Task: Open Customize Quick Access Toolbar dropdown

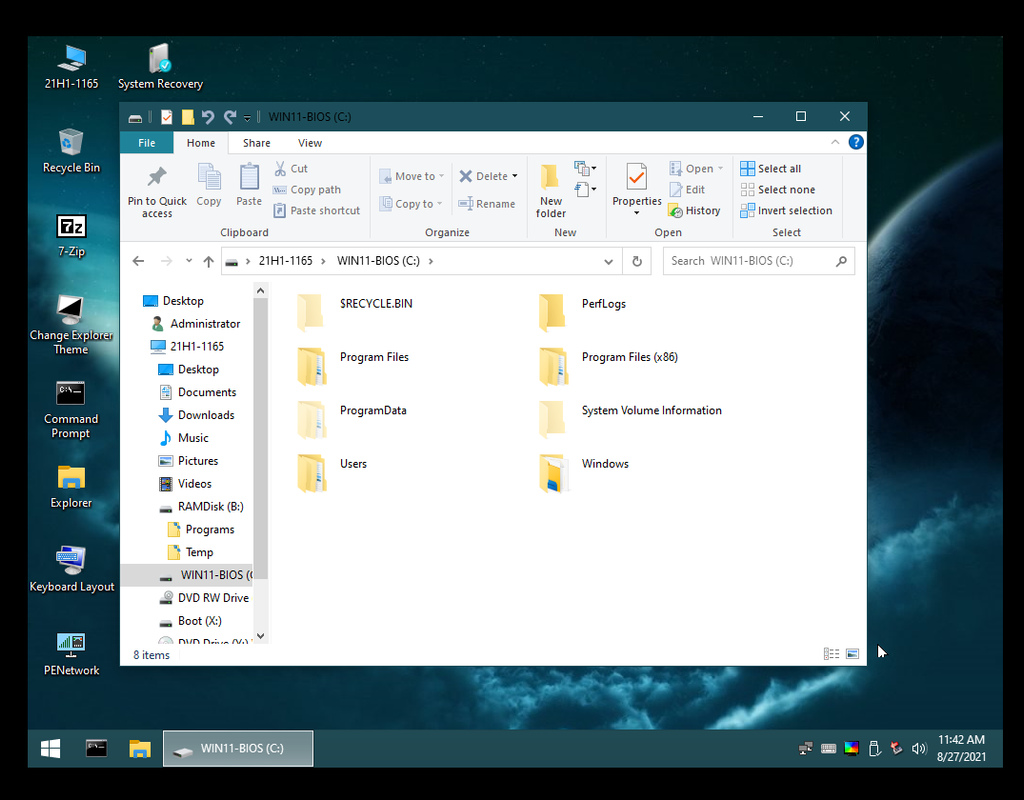Action: [x=247, y=118]
